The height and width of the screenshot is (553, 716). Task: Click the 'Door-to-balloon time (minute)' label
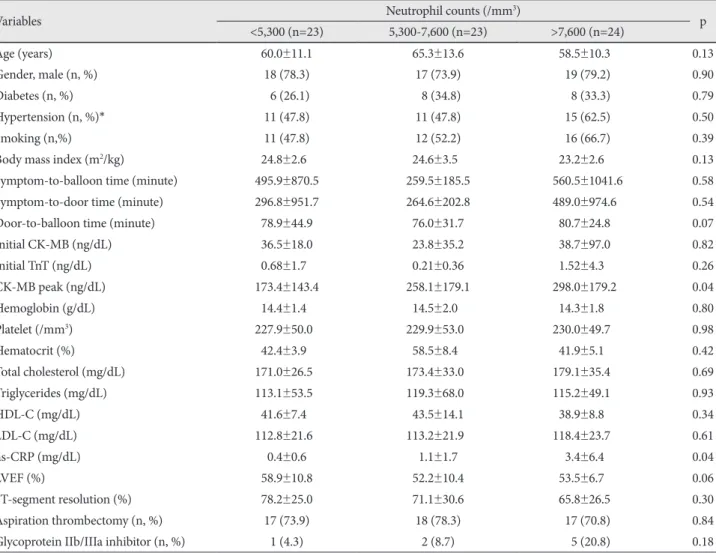pos(77,223)
